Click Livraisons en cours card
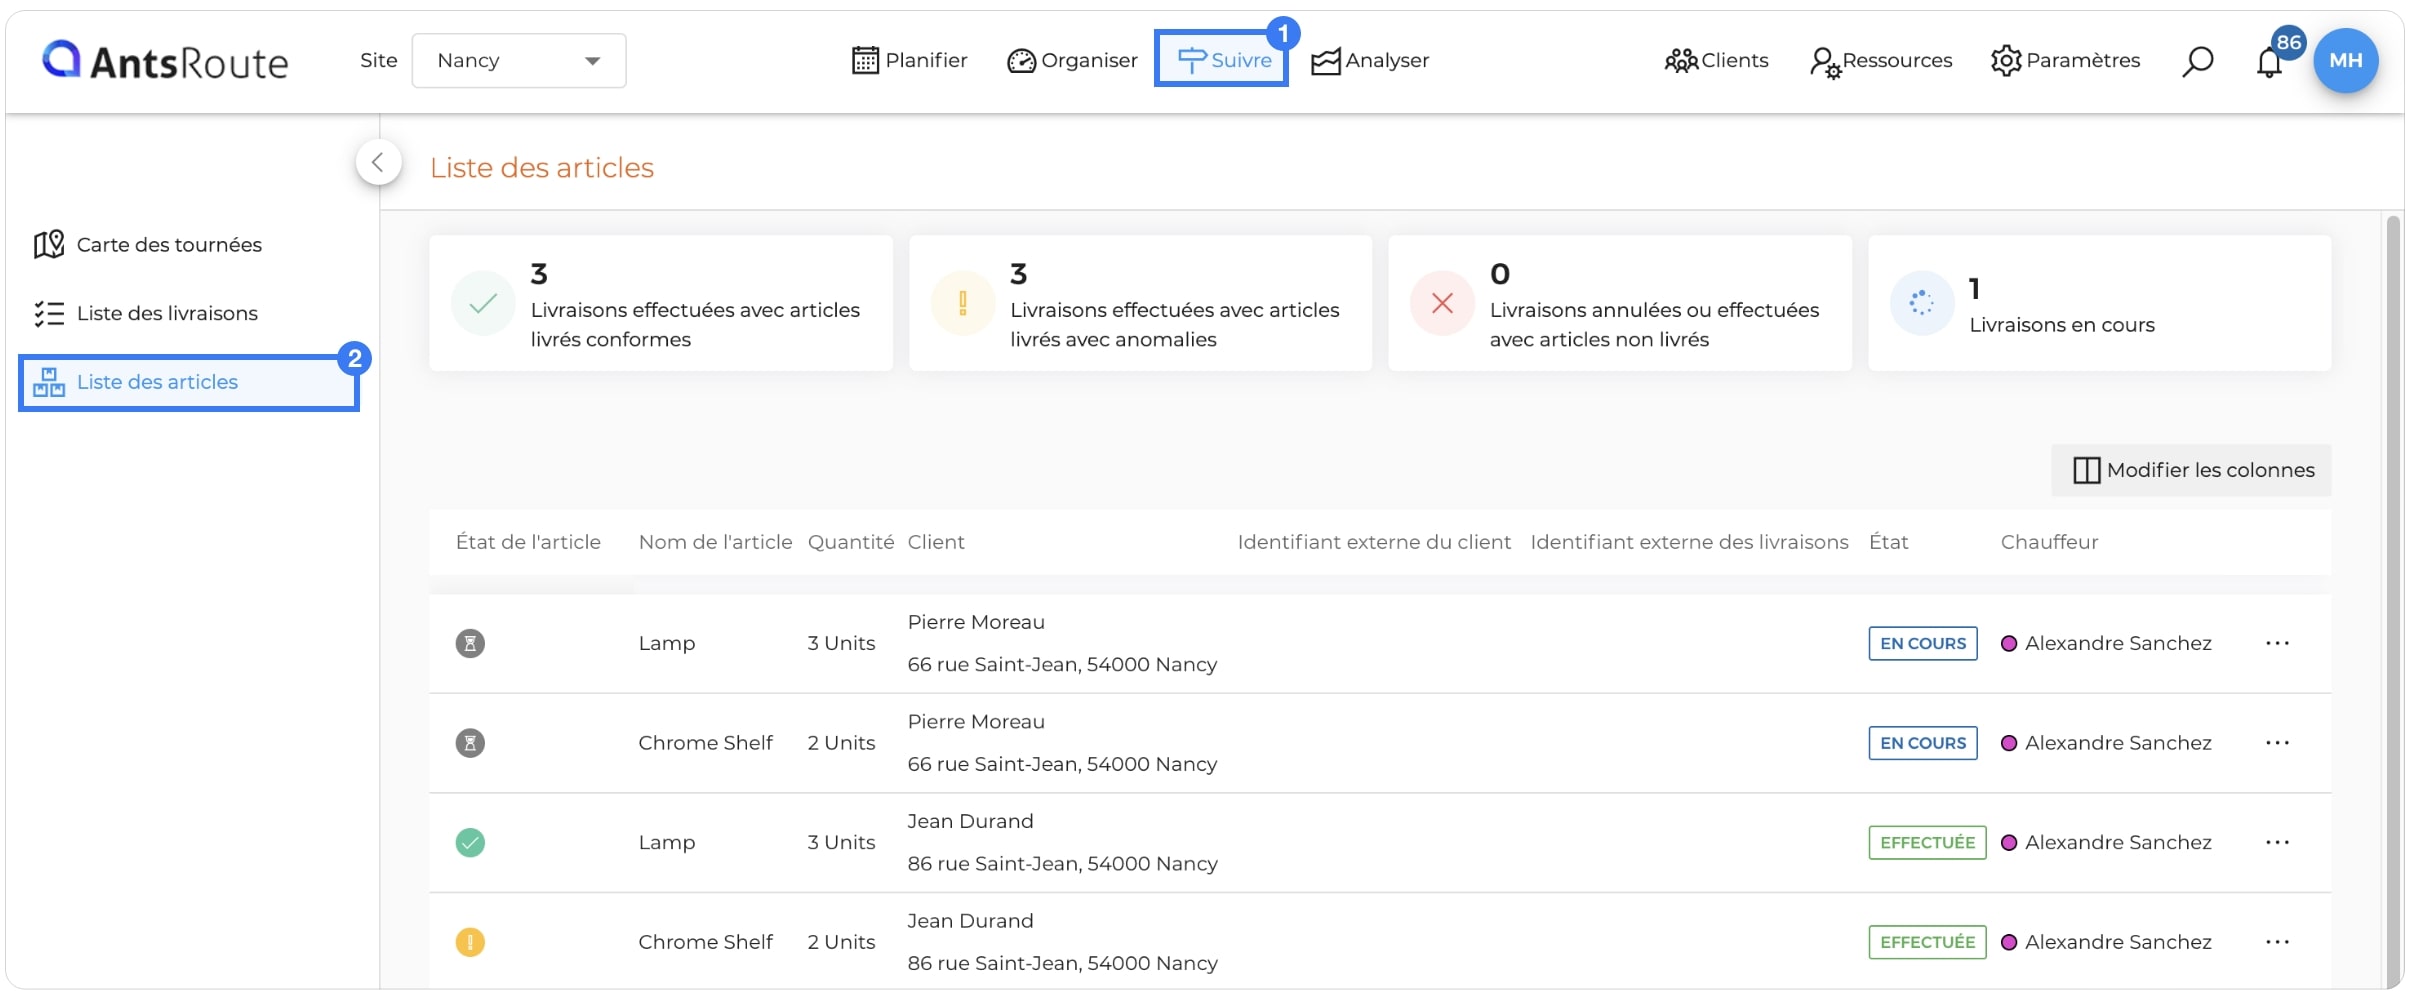The image size is (2410, 1001). pos(2100,303)
